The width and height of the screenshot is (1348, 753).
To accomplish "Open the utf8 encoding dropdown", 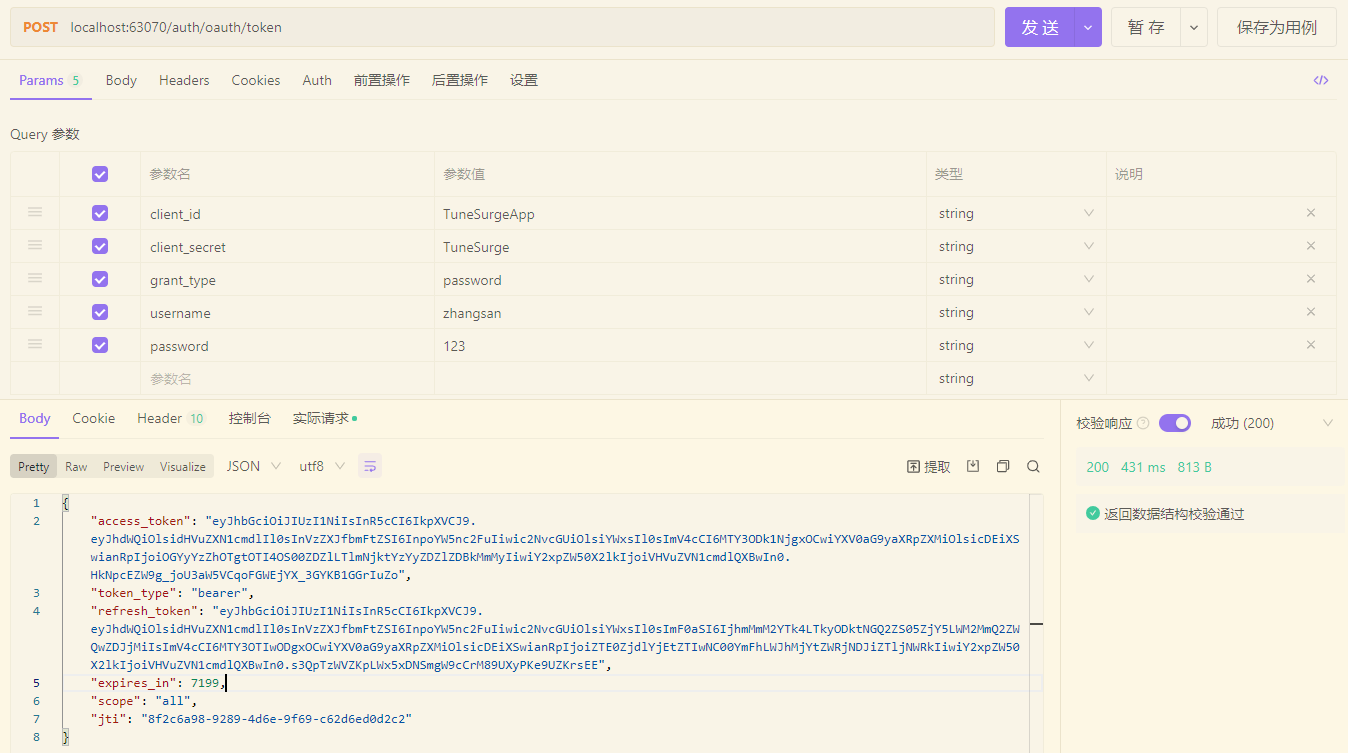I will pyautogui.click(x=322, y=466).
